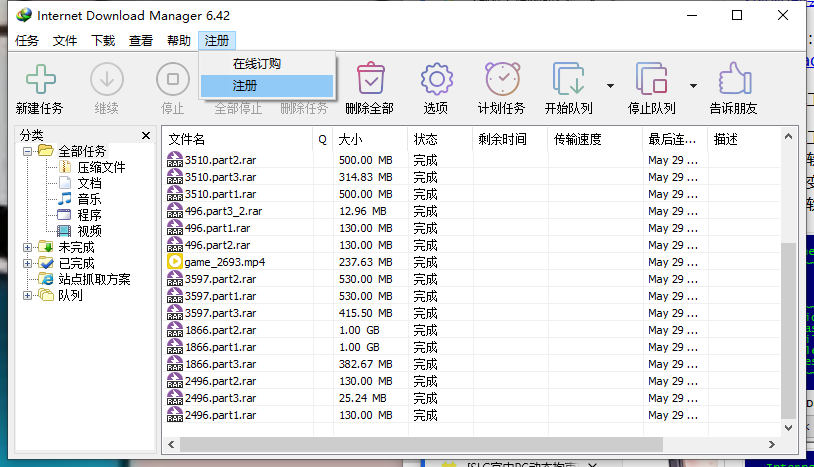Click the 继续 (resume) download icon
The height and width of the screenshot is (467, 814).
pyautogui.click(x=107, y=79)
